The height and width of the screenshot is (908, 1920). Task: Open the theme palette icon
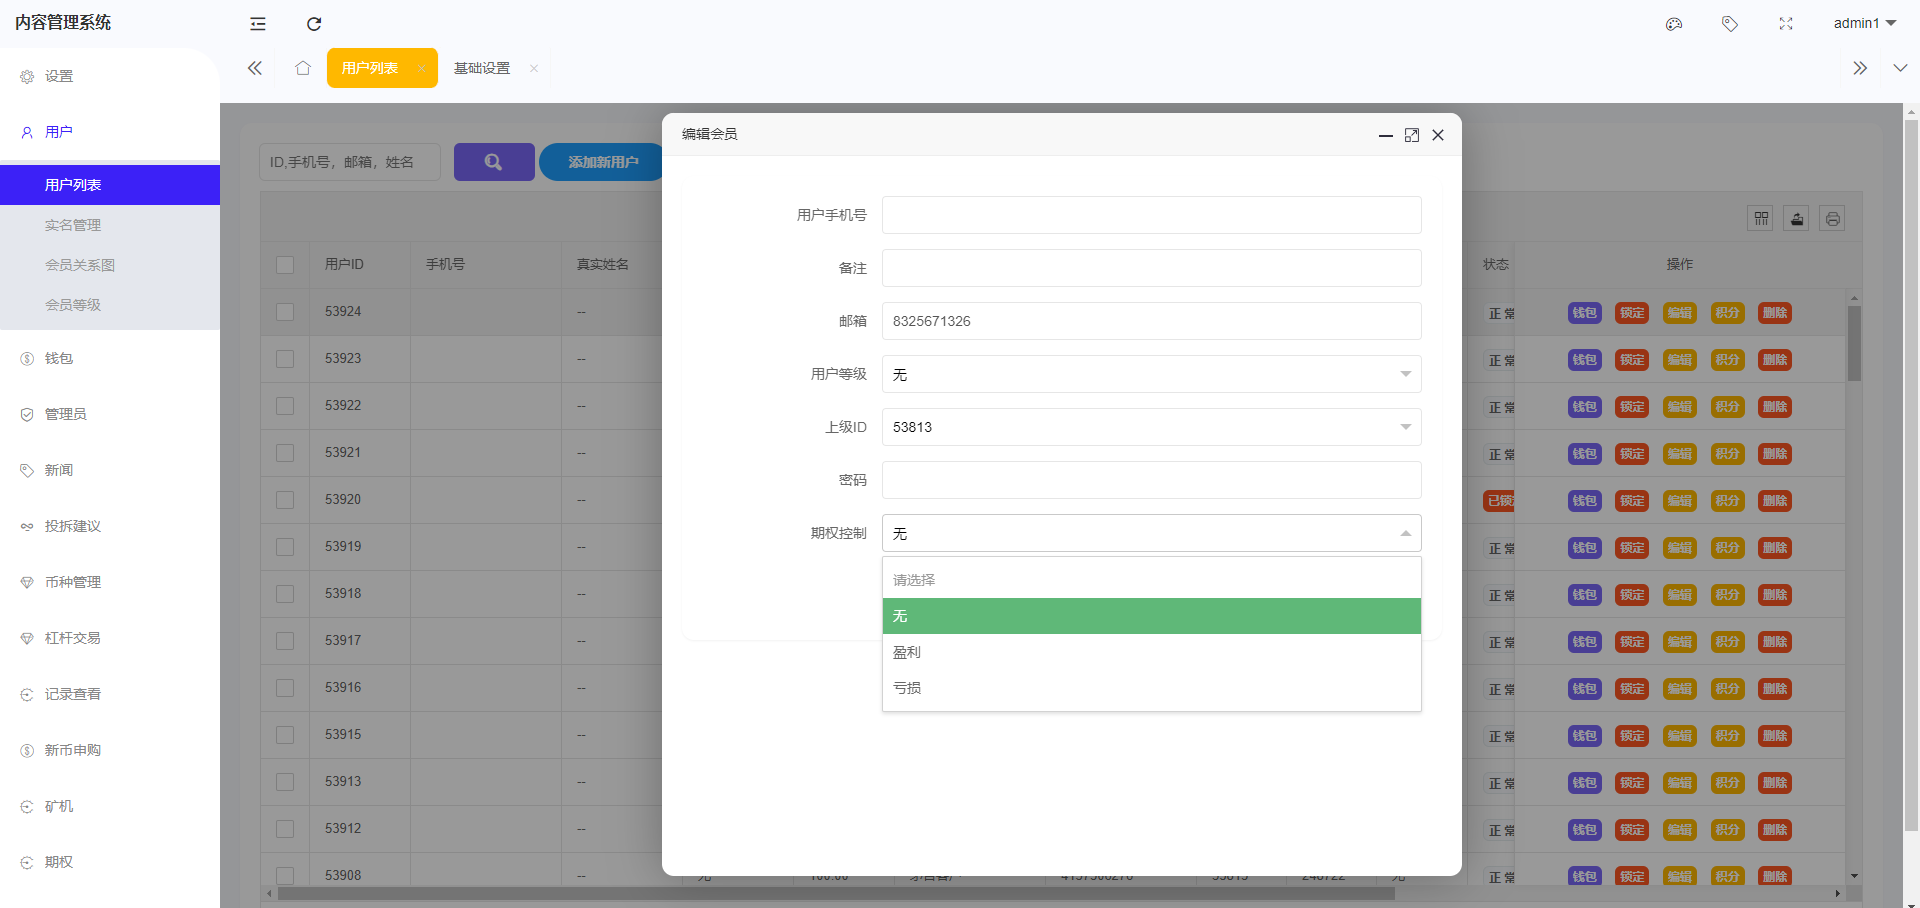tap(1674, 24)
